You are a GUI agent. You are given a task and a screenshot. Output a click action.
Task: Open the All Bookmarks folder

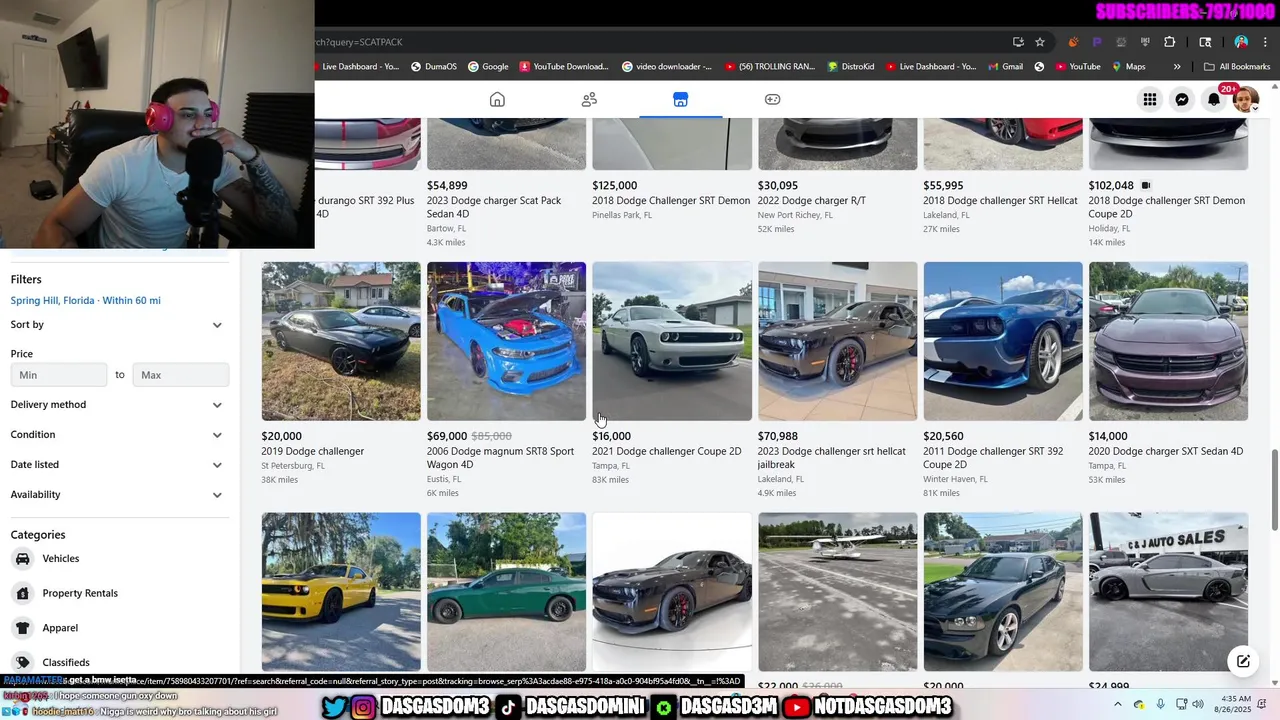1237,67
